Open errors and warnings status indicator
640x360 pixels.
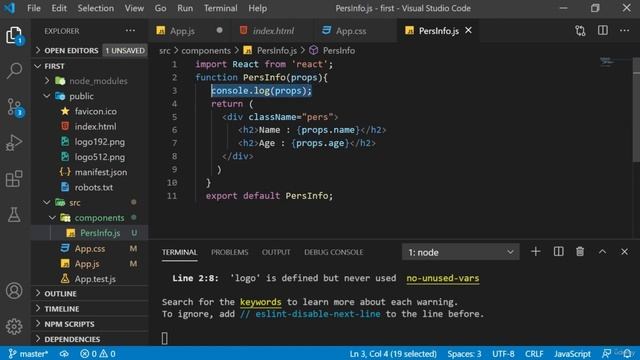pyautogui.click(x=98, y=353)
